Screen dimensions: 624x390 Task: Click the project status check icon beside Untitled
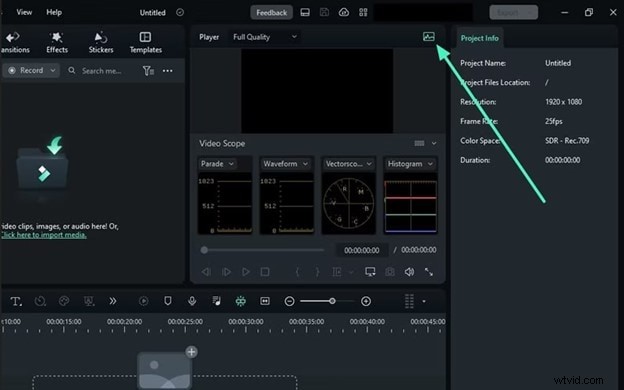180,12
